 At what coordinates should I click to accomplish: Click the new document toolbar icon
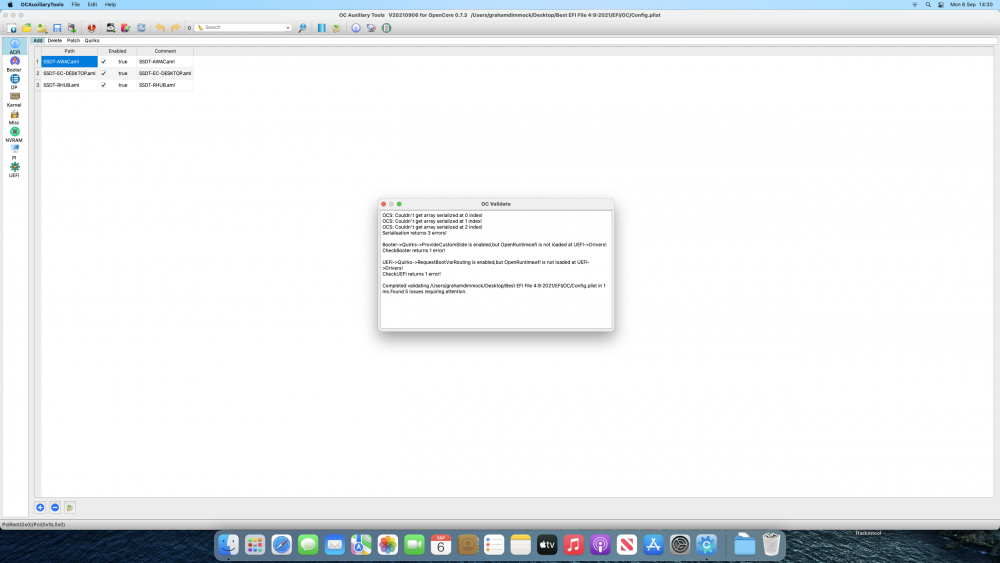tap(11, 28)
